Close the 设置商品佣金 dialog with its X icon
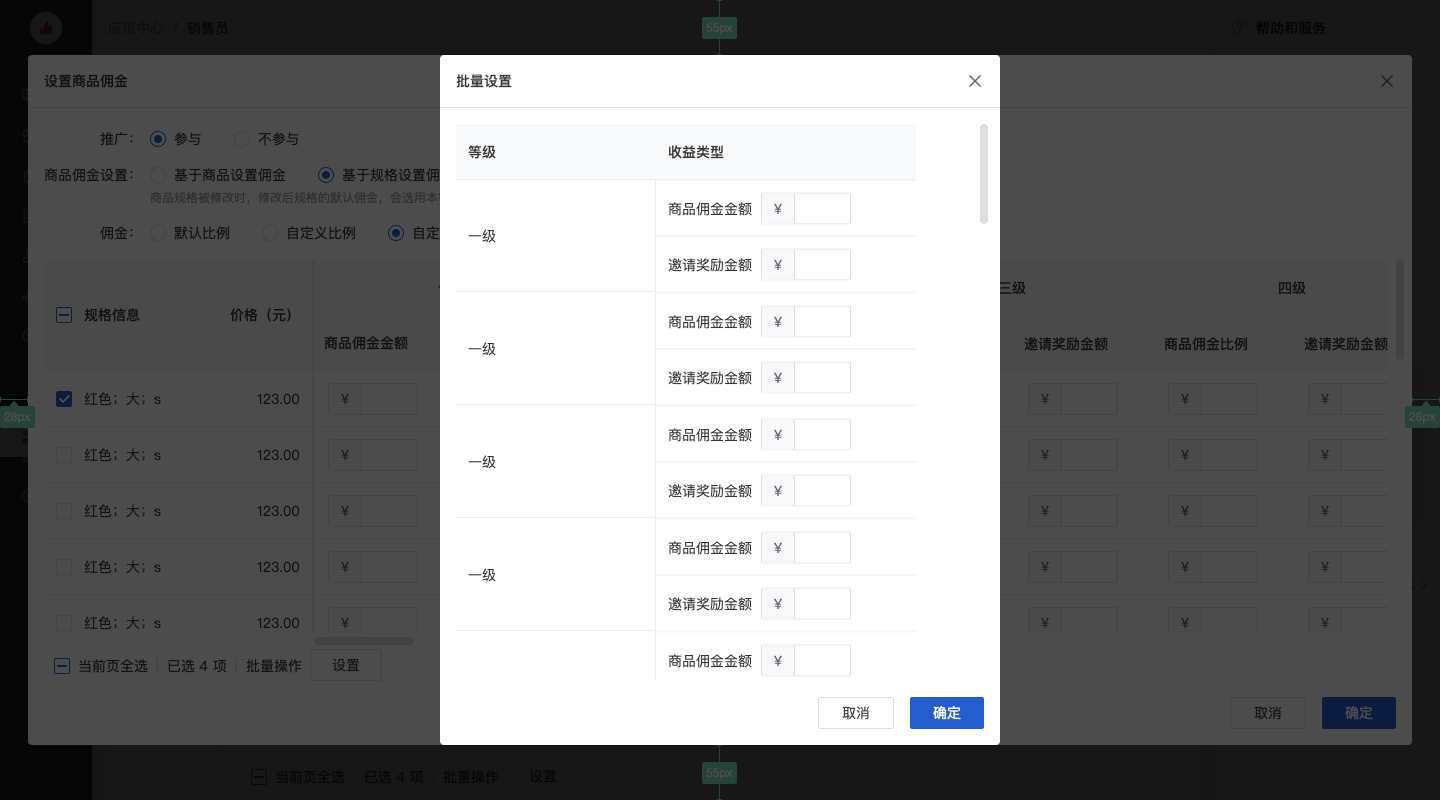 click(1386, 81)
